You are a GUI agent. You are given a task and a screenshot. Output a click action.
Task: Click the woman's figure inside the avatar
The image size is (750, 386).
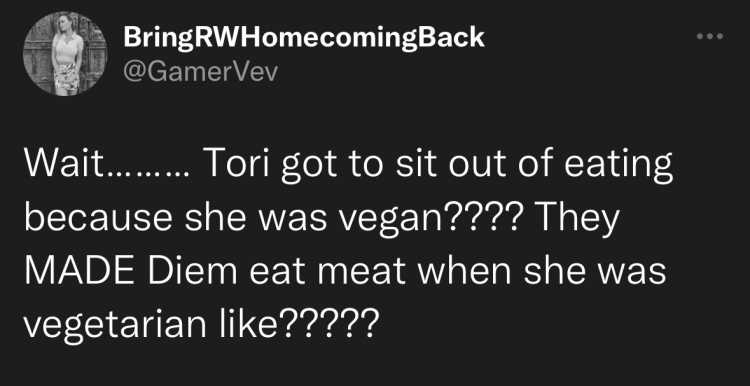pos(67,54)
